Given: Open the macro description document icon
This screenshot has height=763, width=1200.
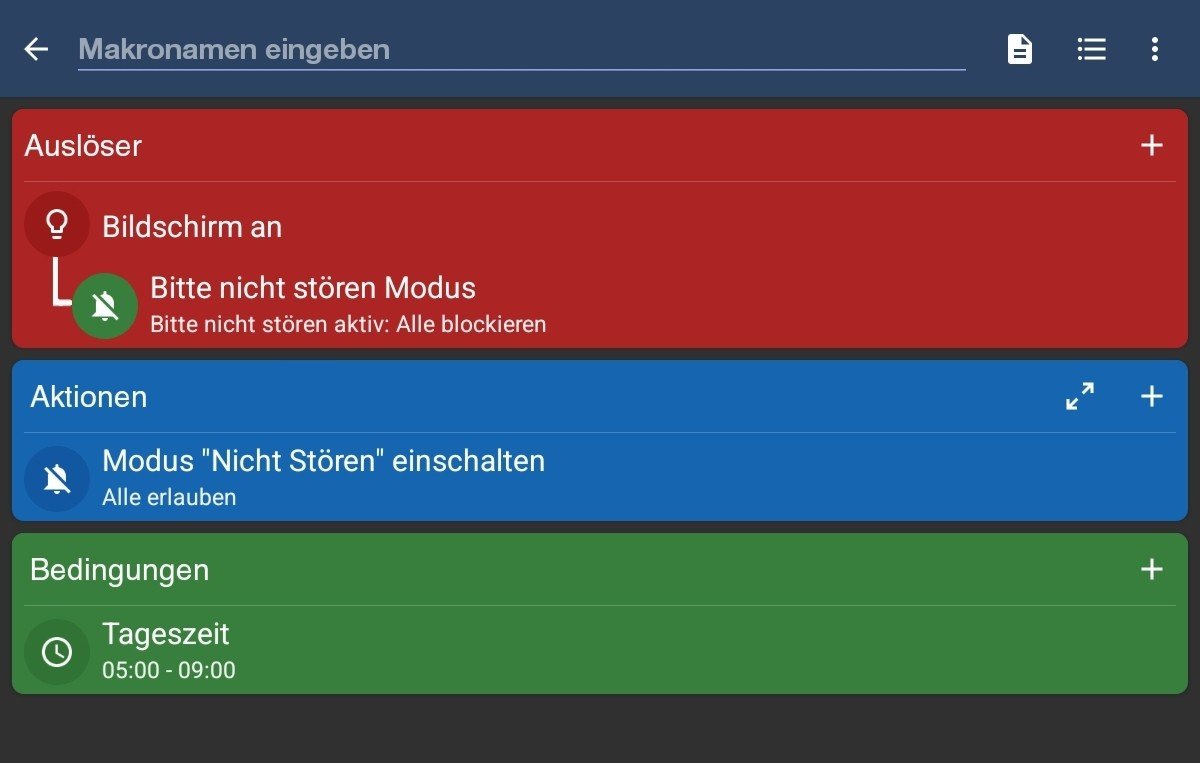Looking at the screenshot, I should [1019, 49].
